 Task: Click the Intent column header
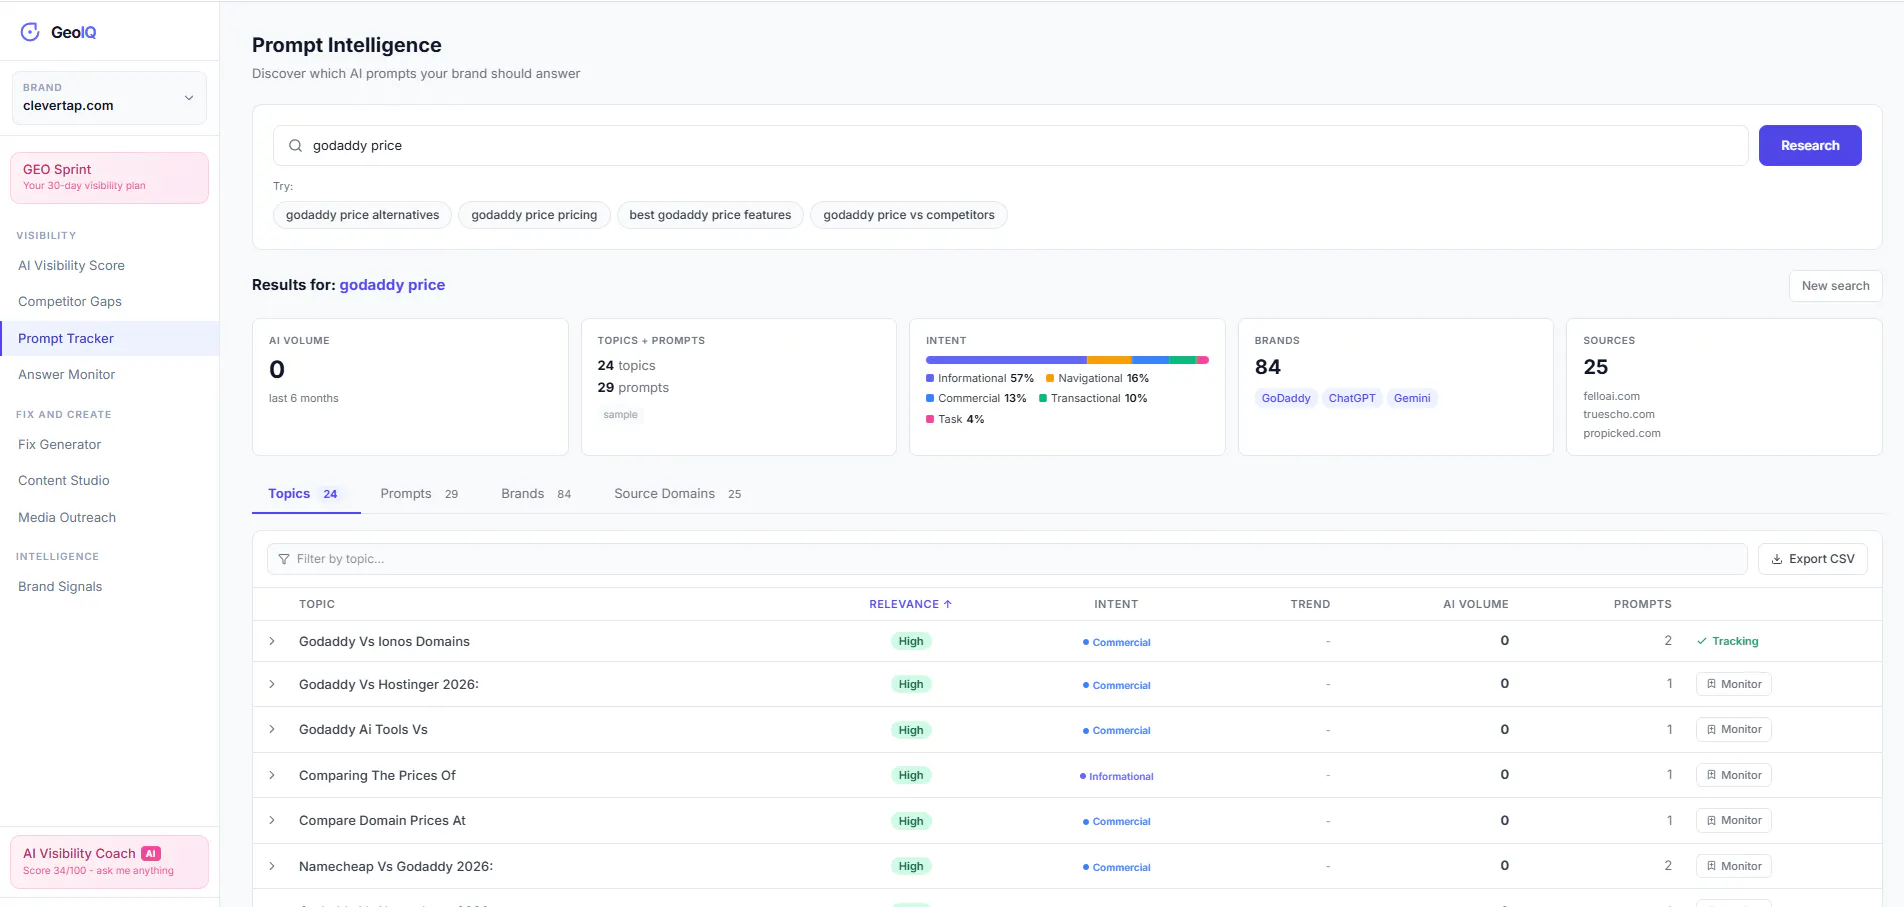[1116, 604]
